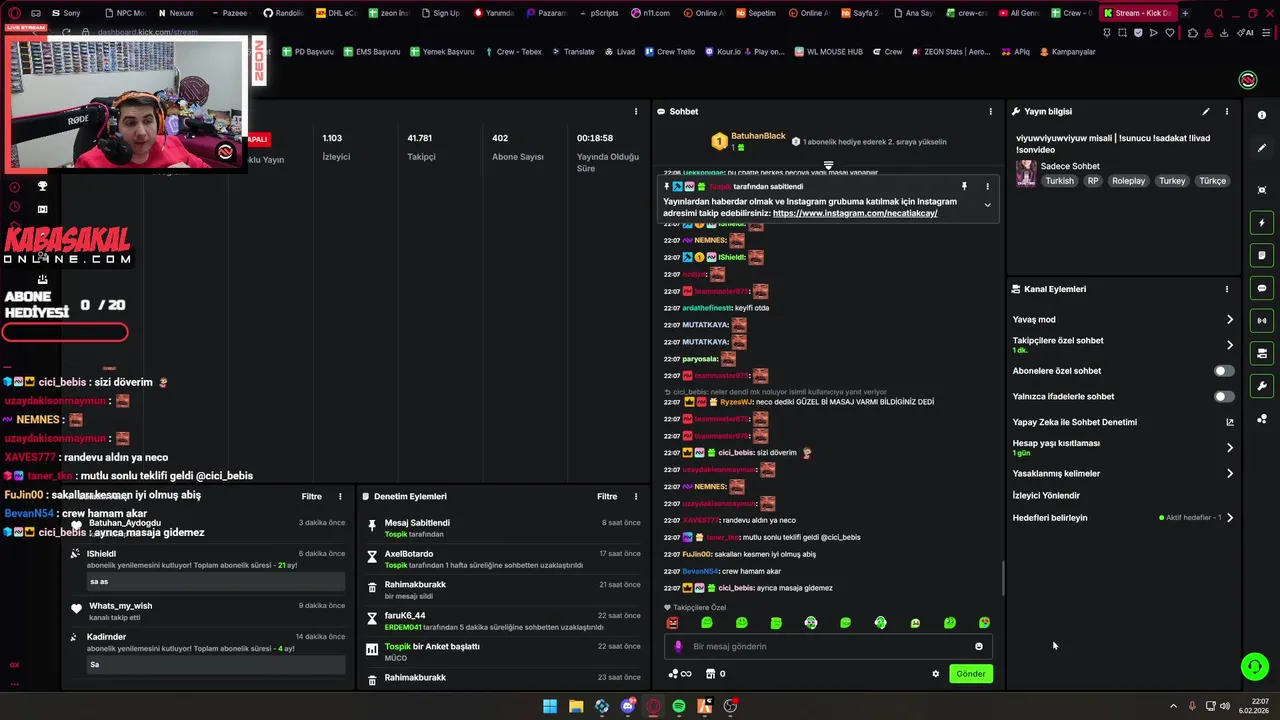Click the green headset support button

tap(1254, 666)
